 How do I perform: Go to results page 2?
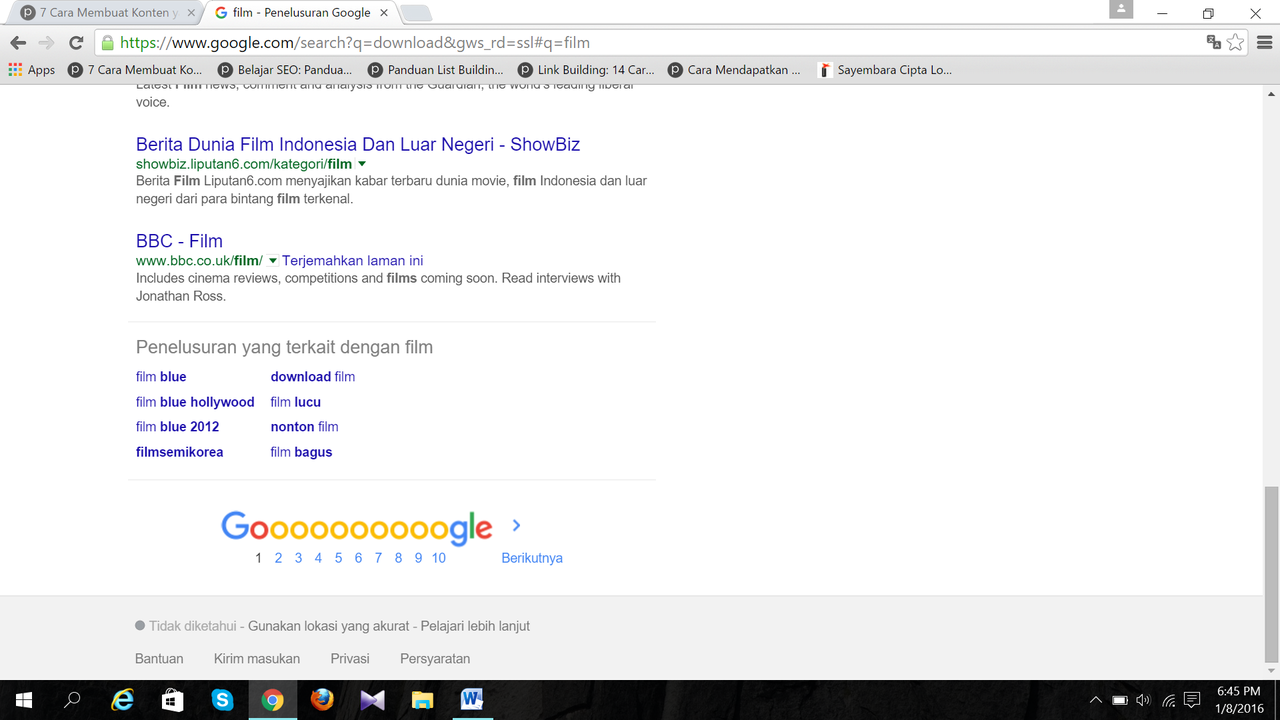(278, 558)
